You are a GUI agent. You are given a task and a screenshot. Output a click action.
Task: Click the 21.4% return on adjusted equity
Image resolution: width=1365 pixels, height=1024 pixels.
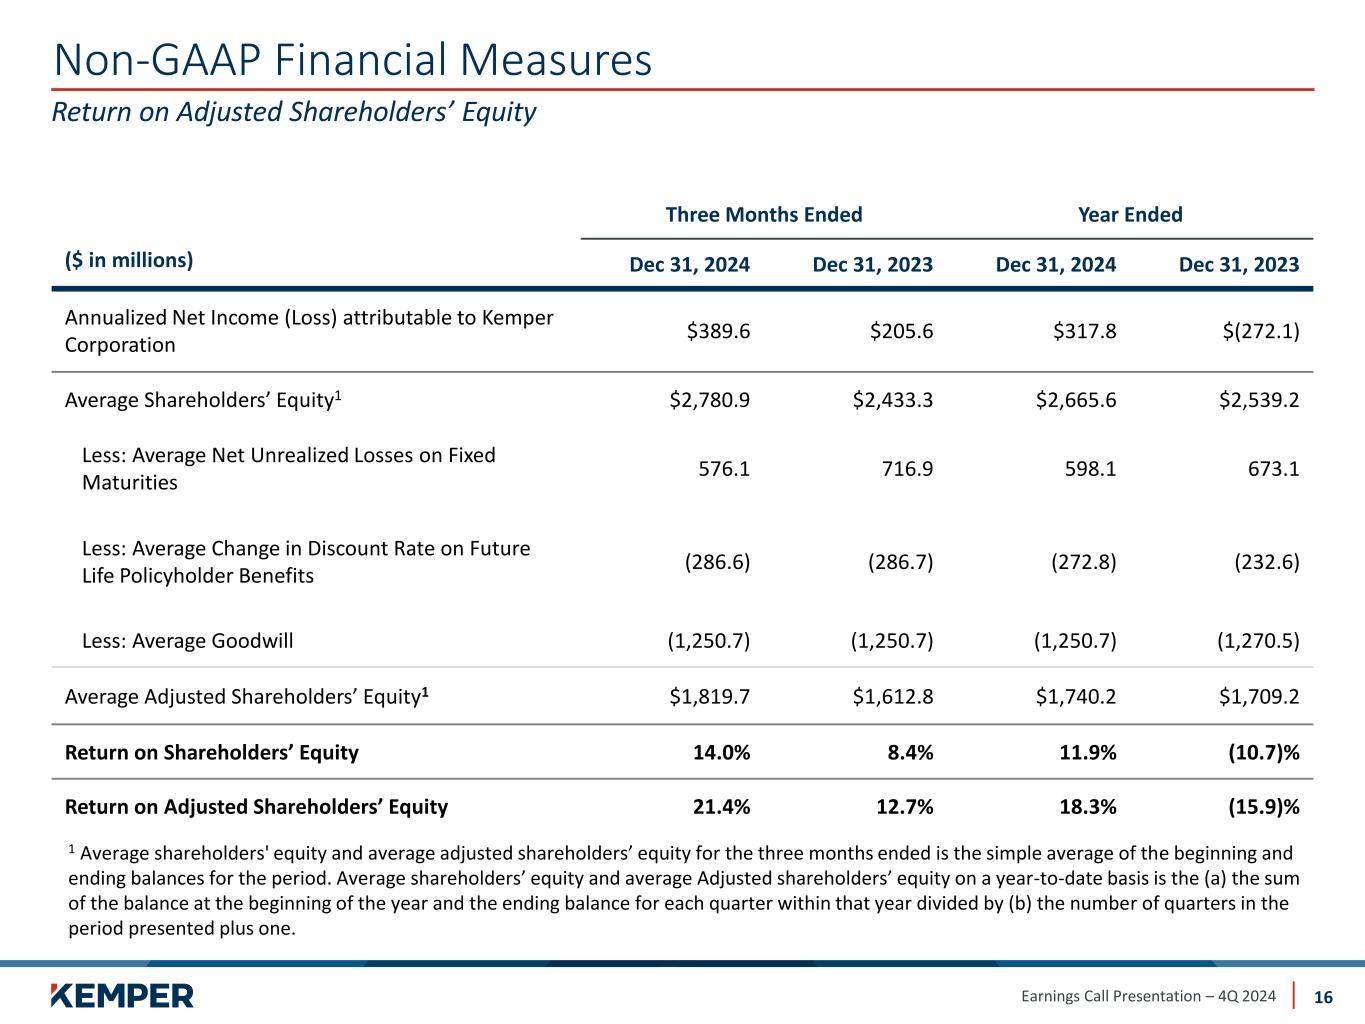click(x=722, y=807)
